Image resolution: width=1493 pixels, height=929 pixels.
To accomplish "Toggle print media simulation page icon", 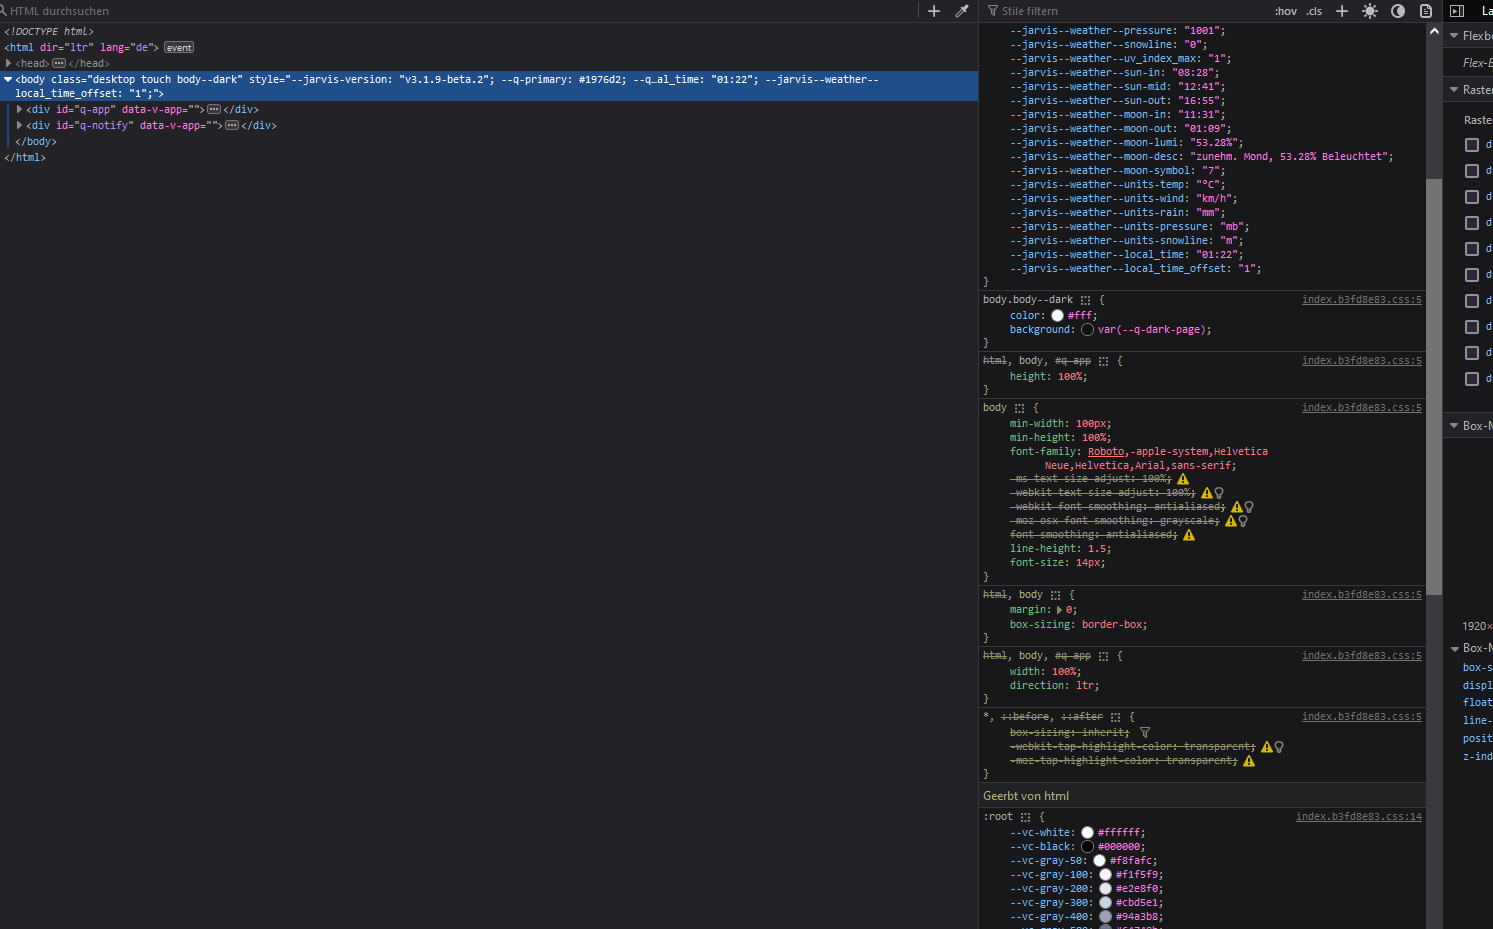I will pyautogui.click(x=1426, y=11).
